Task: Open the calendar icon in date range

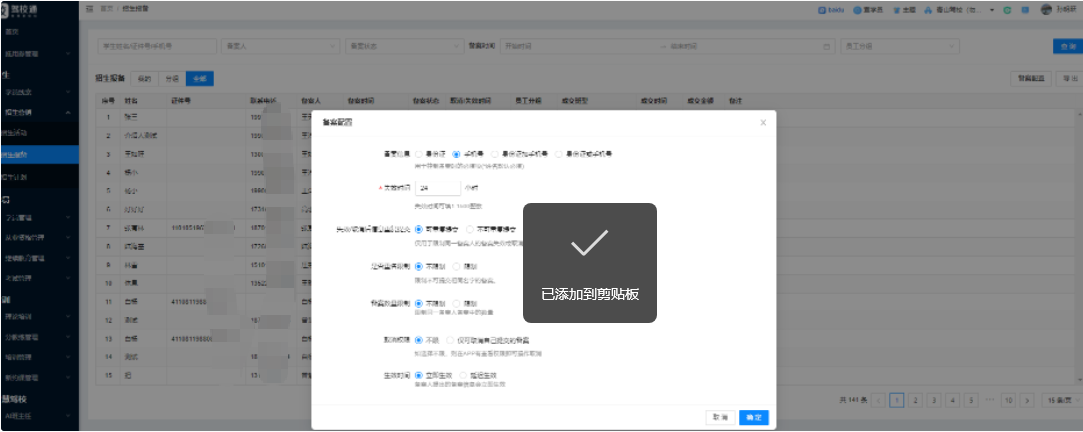Action: [825, 46]
